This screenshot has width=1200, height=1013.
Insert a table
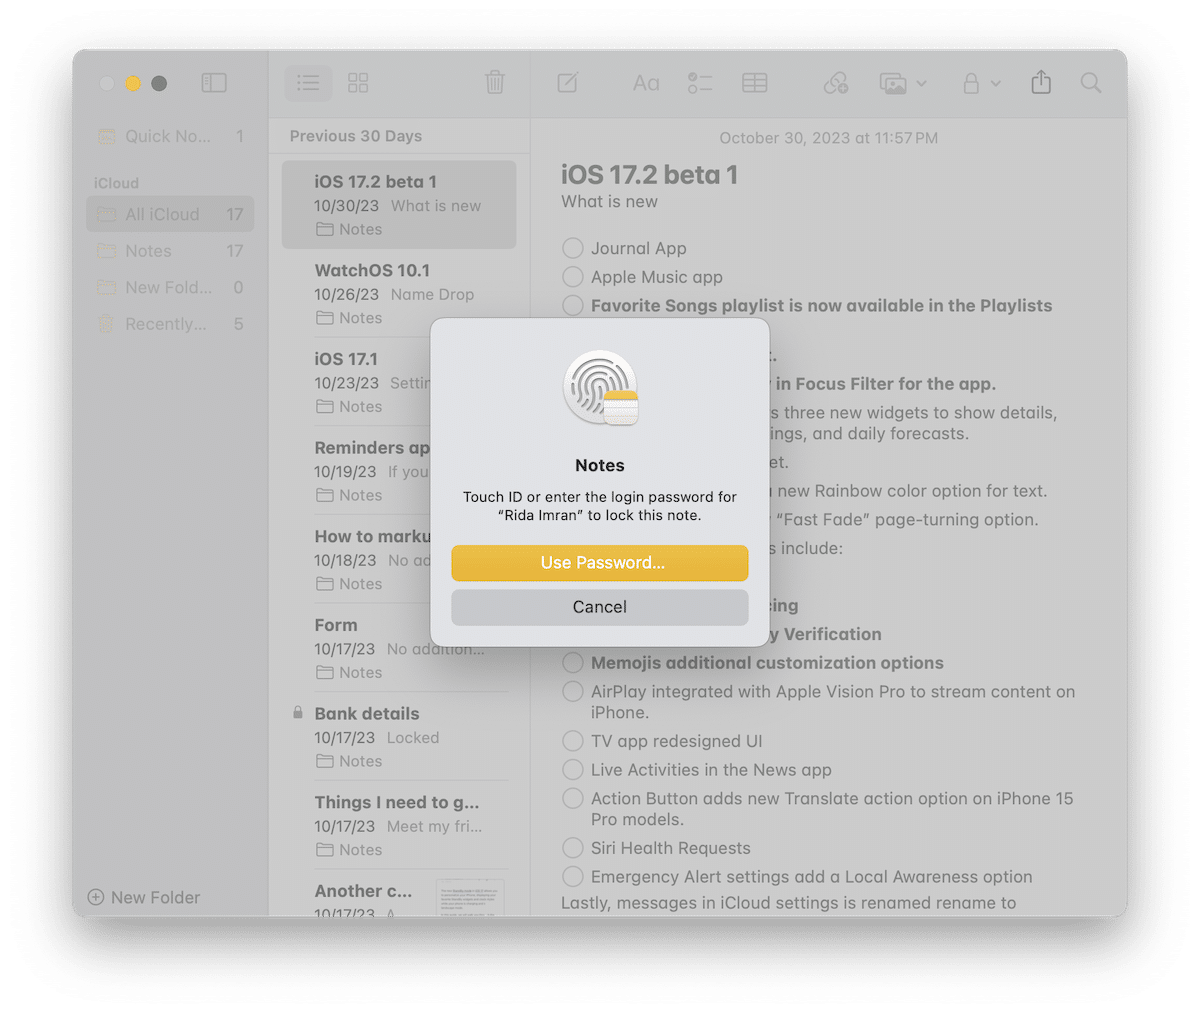[x=755, y=83]
